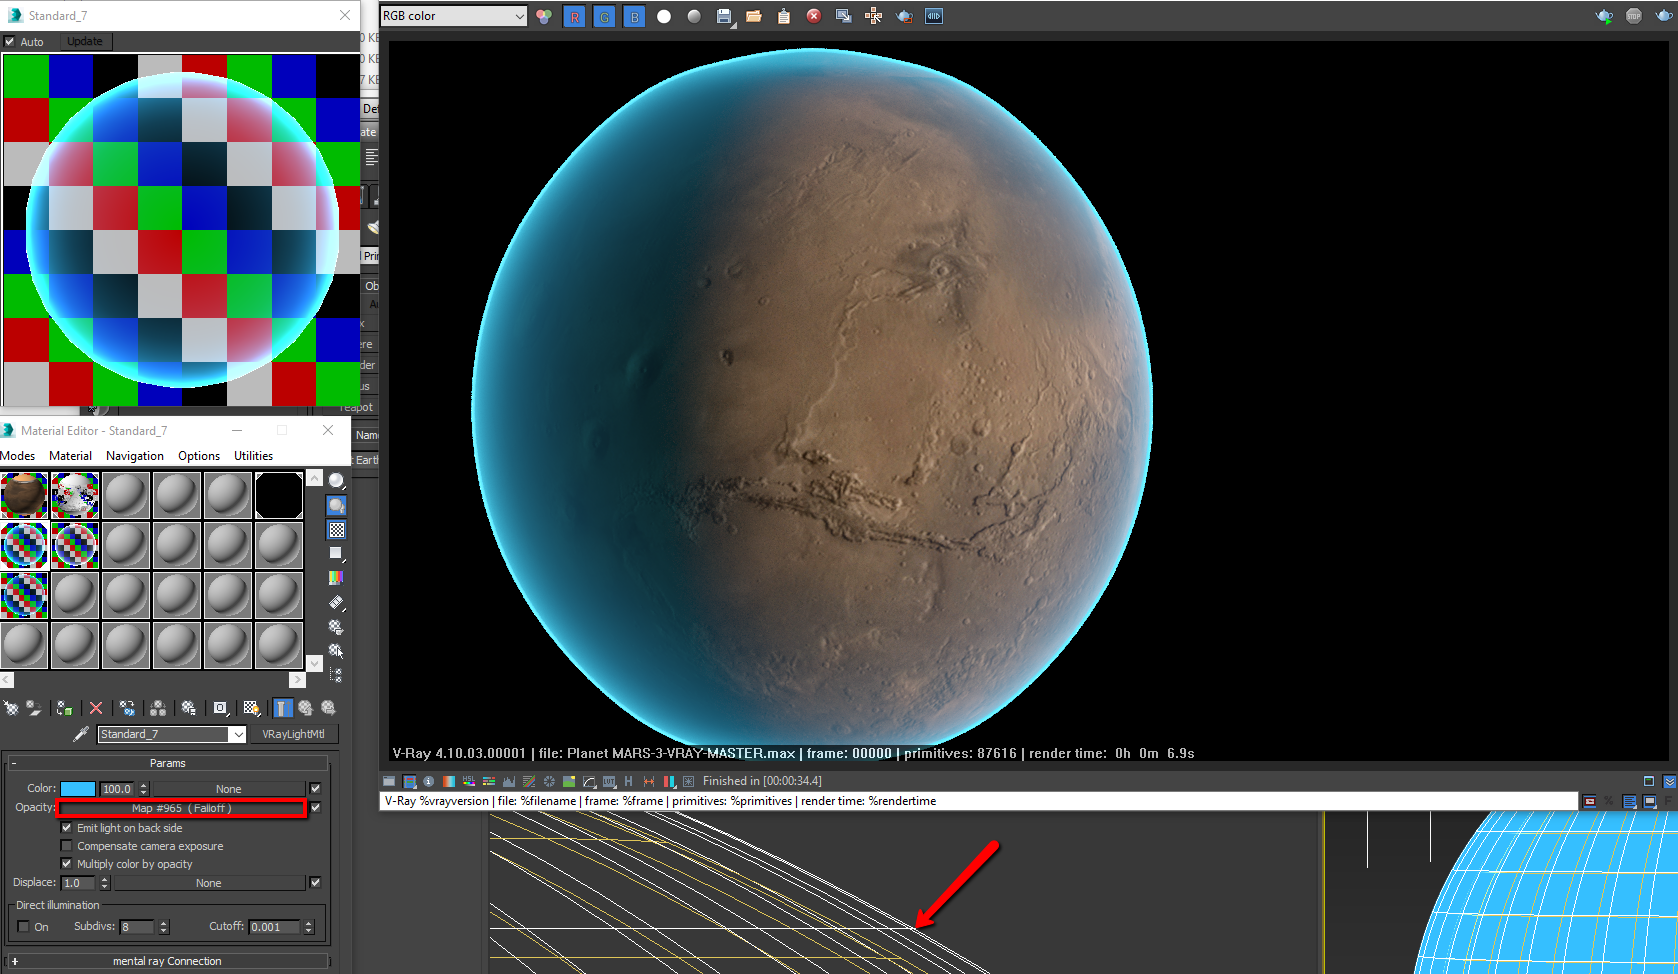Adjust Subdivs spinner arrows

tap(164, 927)
